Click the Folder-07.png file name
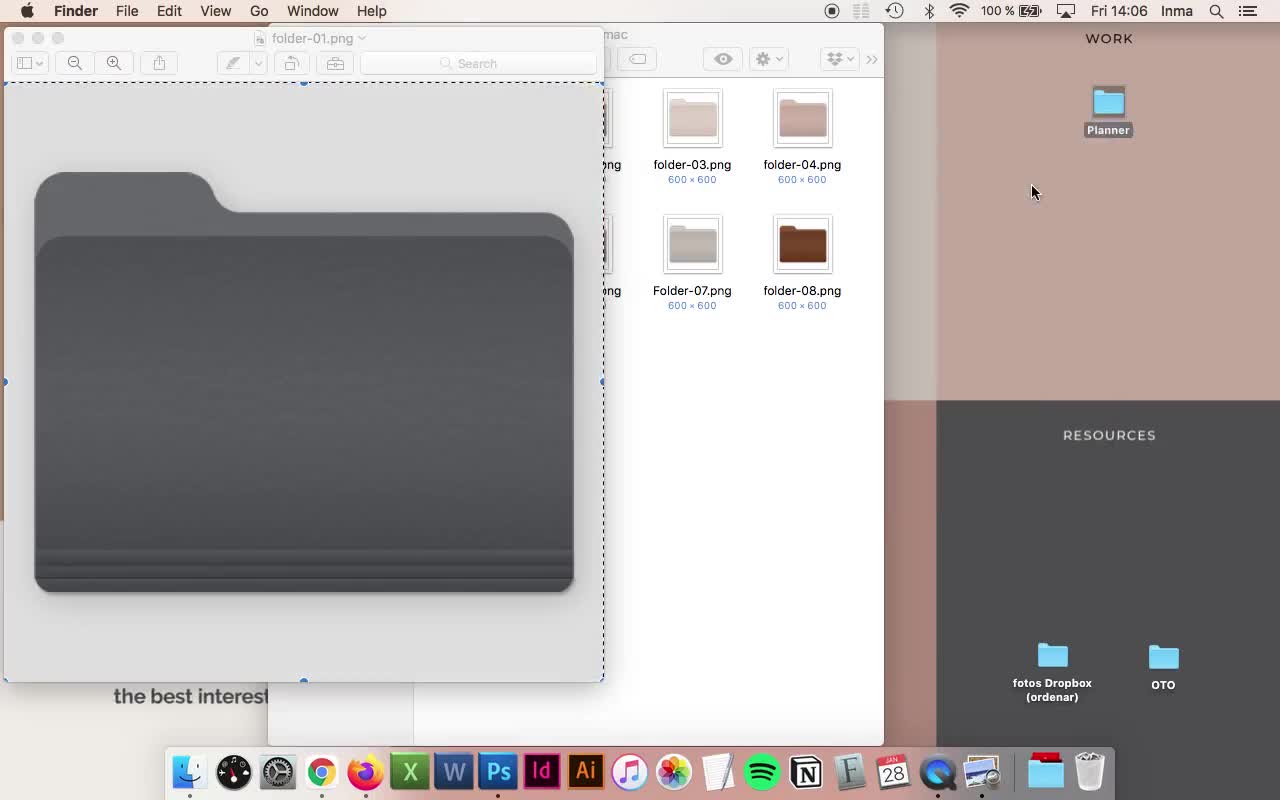 (x=692, y=291)
